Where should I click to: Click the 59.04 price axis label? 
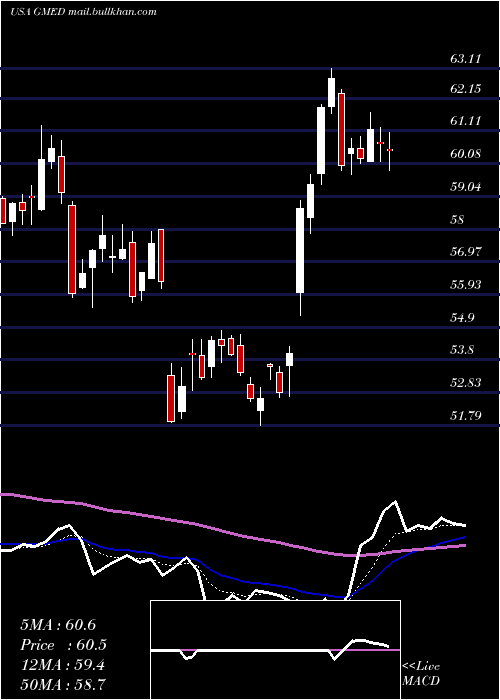tap(465, 187)
